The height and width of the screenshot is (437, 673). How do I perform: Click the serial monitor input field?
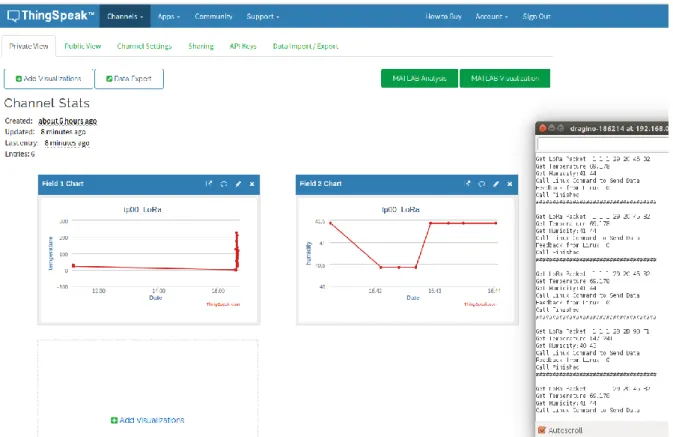coord(603,144)
